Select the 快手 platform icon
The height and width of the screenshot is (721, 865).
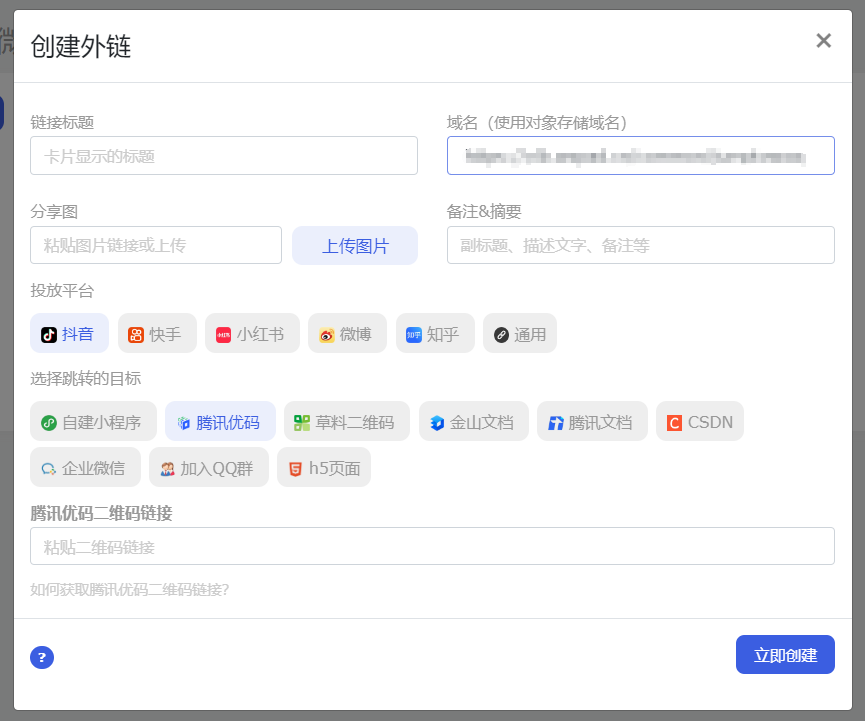[156, 333]
